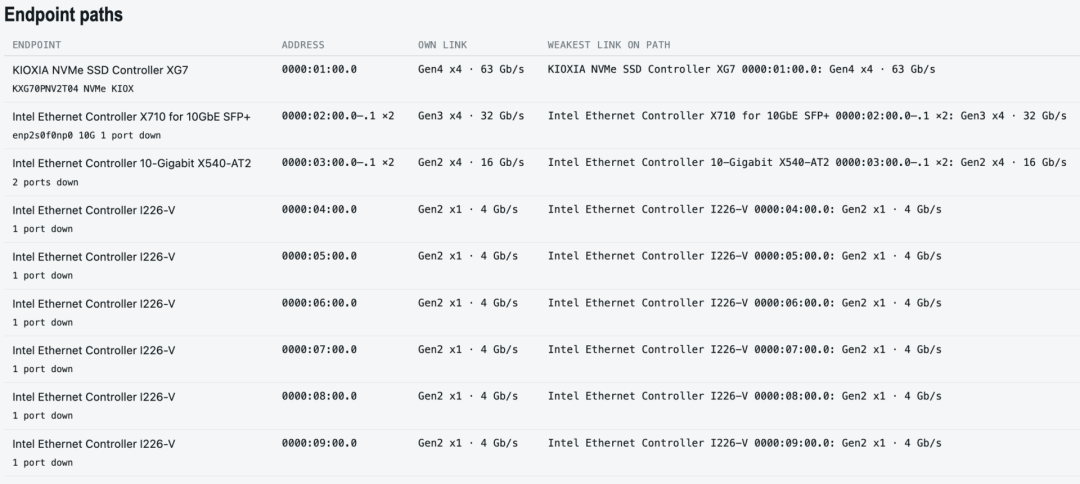This screenshot has width=1080, height=484.
Task: Click the ENDPOINT column header
Action: click(x=37, y=45)
